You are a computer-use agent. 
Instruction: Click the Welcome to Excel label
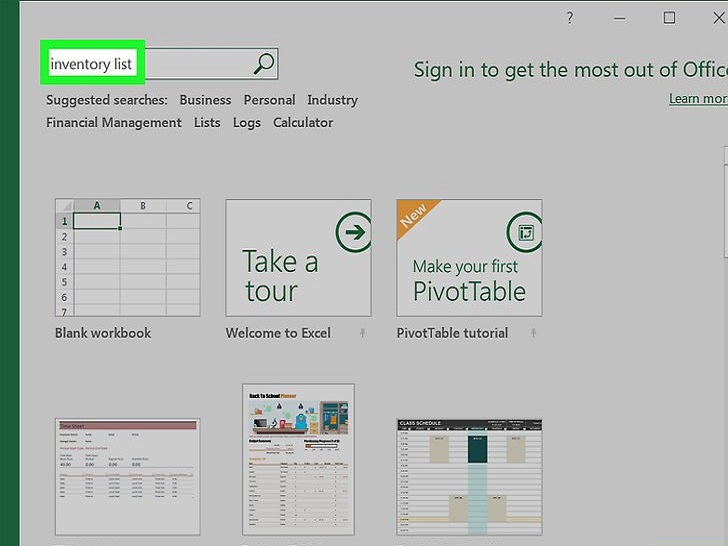point(278,333)
